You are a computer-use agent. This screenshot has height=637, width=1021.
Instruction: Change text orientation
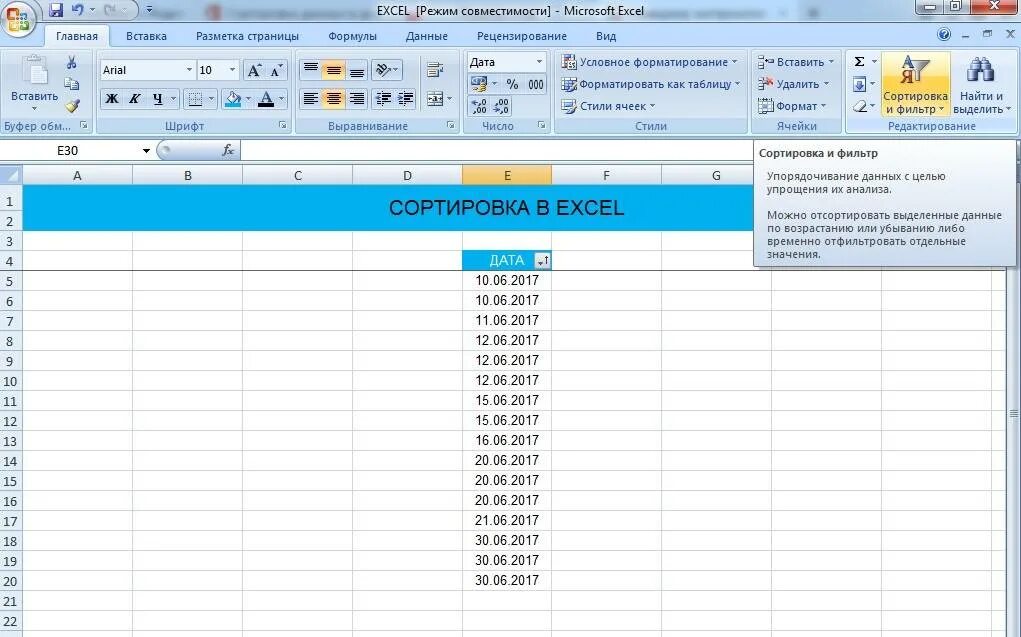tap(387, 70)
